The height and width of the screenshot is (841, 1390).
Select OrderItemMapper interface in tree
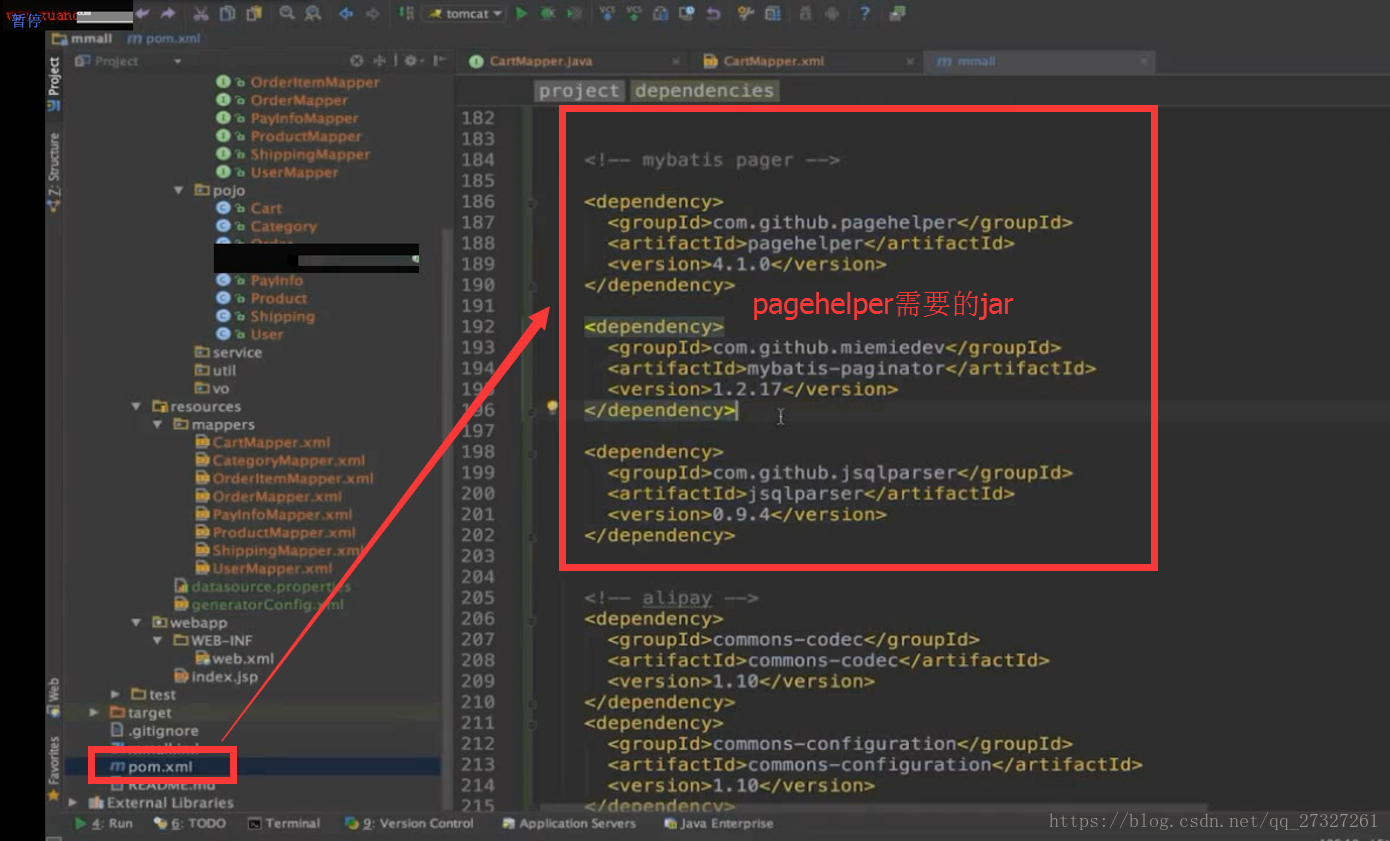pyautogui.click(x=315, y=82)
